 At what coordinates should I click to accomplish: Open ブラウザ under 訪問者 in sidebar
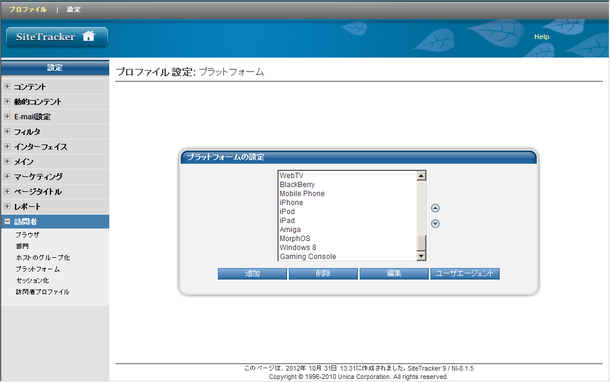[x=27, y=235]
